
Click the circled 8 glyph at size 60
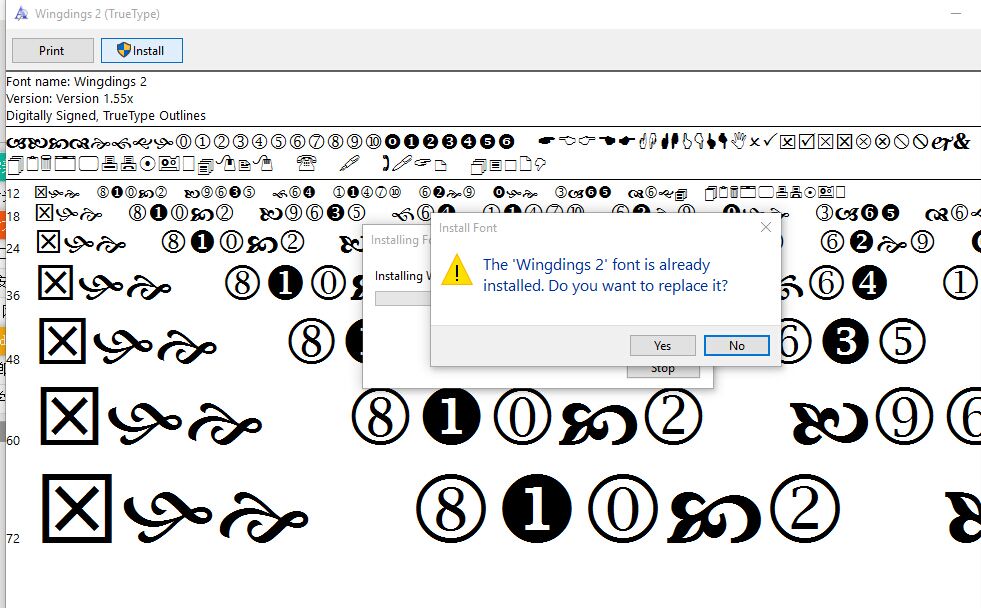(380, 417)
